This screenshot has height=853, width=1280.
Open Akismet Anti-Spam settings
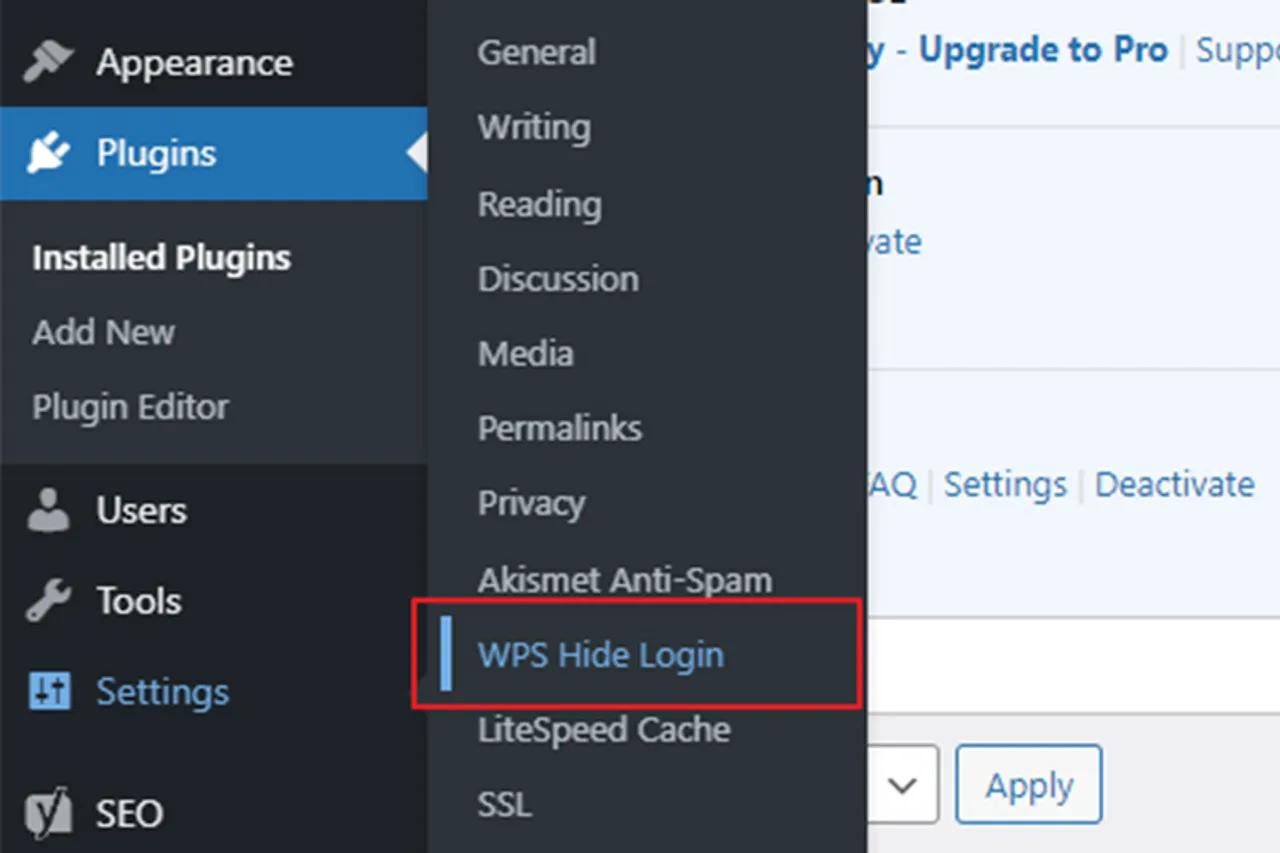(x=625, y=580)
